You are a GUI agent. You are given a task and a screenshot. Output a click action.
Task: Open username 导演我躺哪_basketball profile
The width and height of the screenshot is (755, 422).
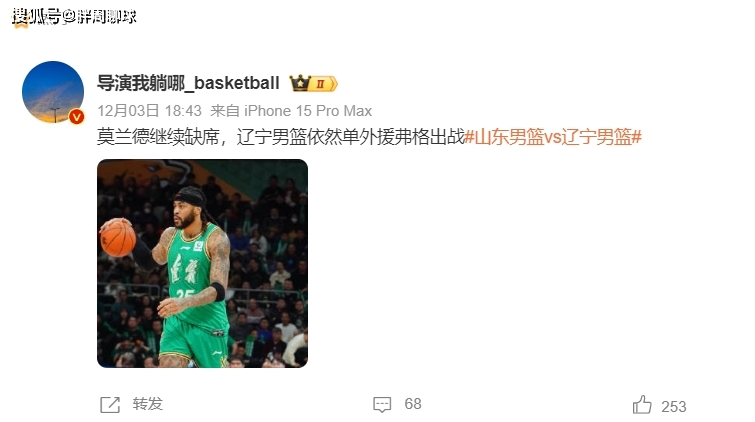[x=188, y=83]
